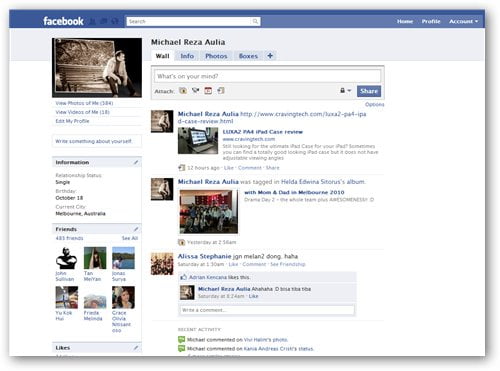The width and height of the screenshot is (500, 371).
Task: Click Edit My Profile link
Action: pos(72,121)
